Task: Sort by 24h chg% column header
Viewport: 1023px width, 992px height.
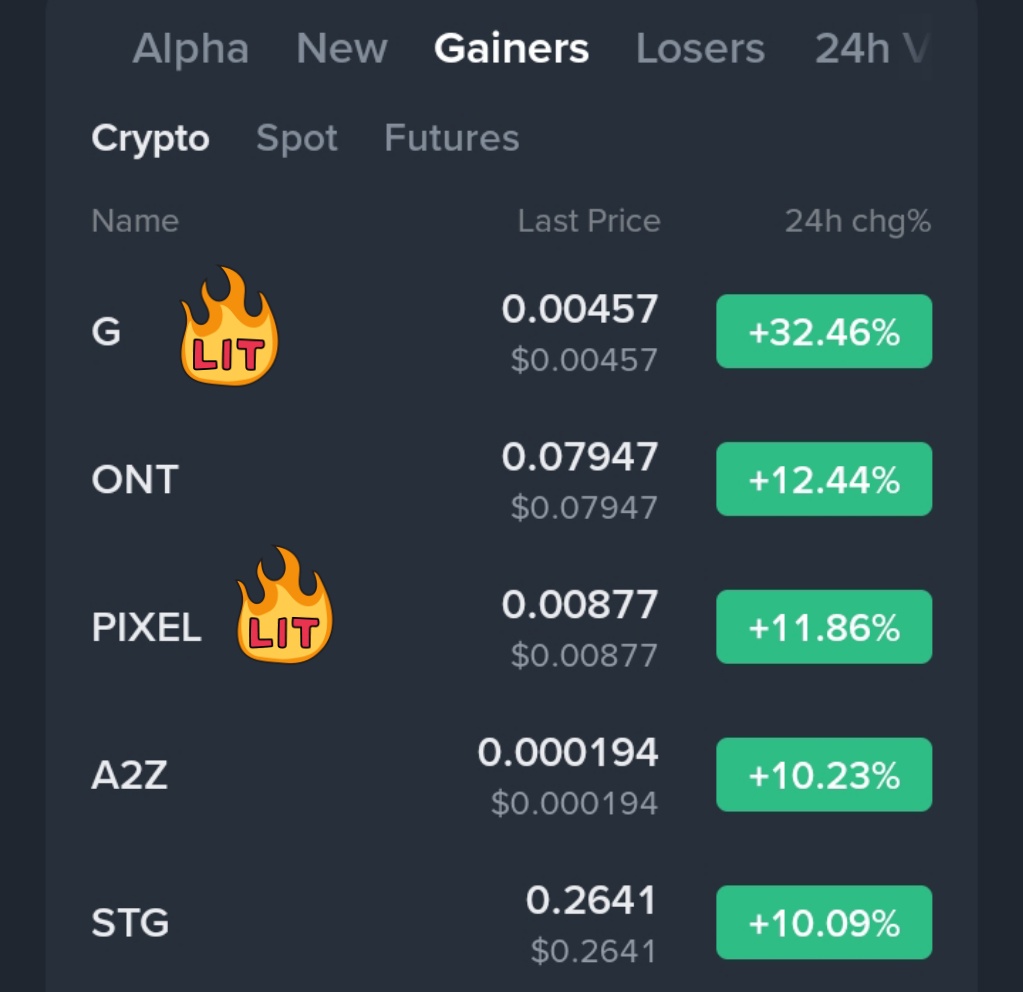Action: 857,221
